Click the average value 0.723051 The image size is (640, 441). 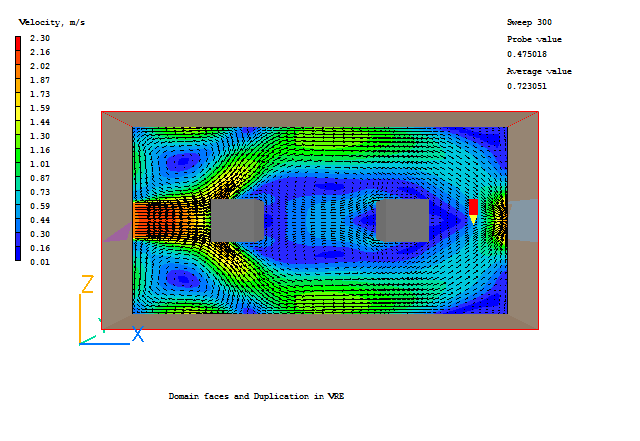(527, 86)
